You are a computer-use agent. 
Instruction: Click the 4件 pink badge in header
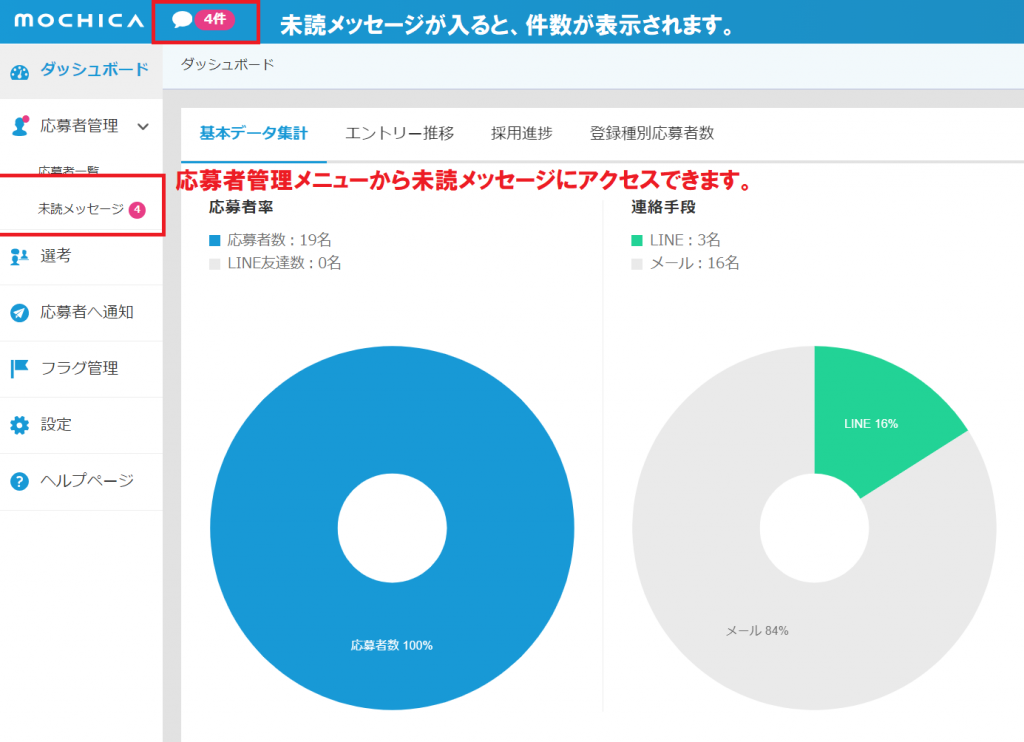215,20
